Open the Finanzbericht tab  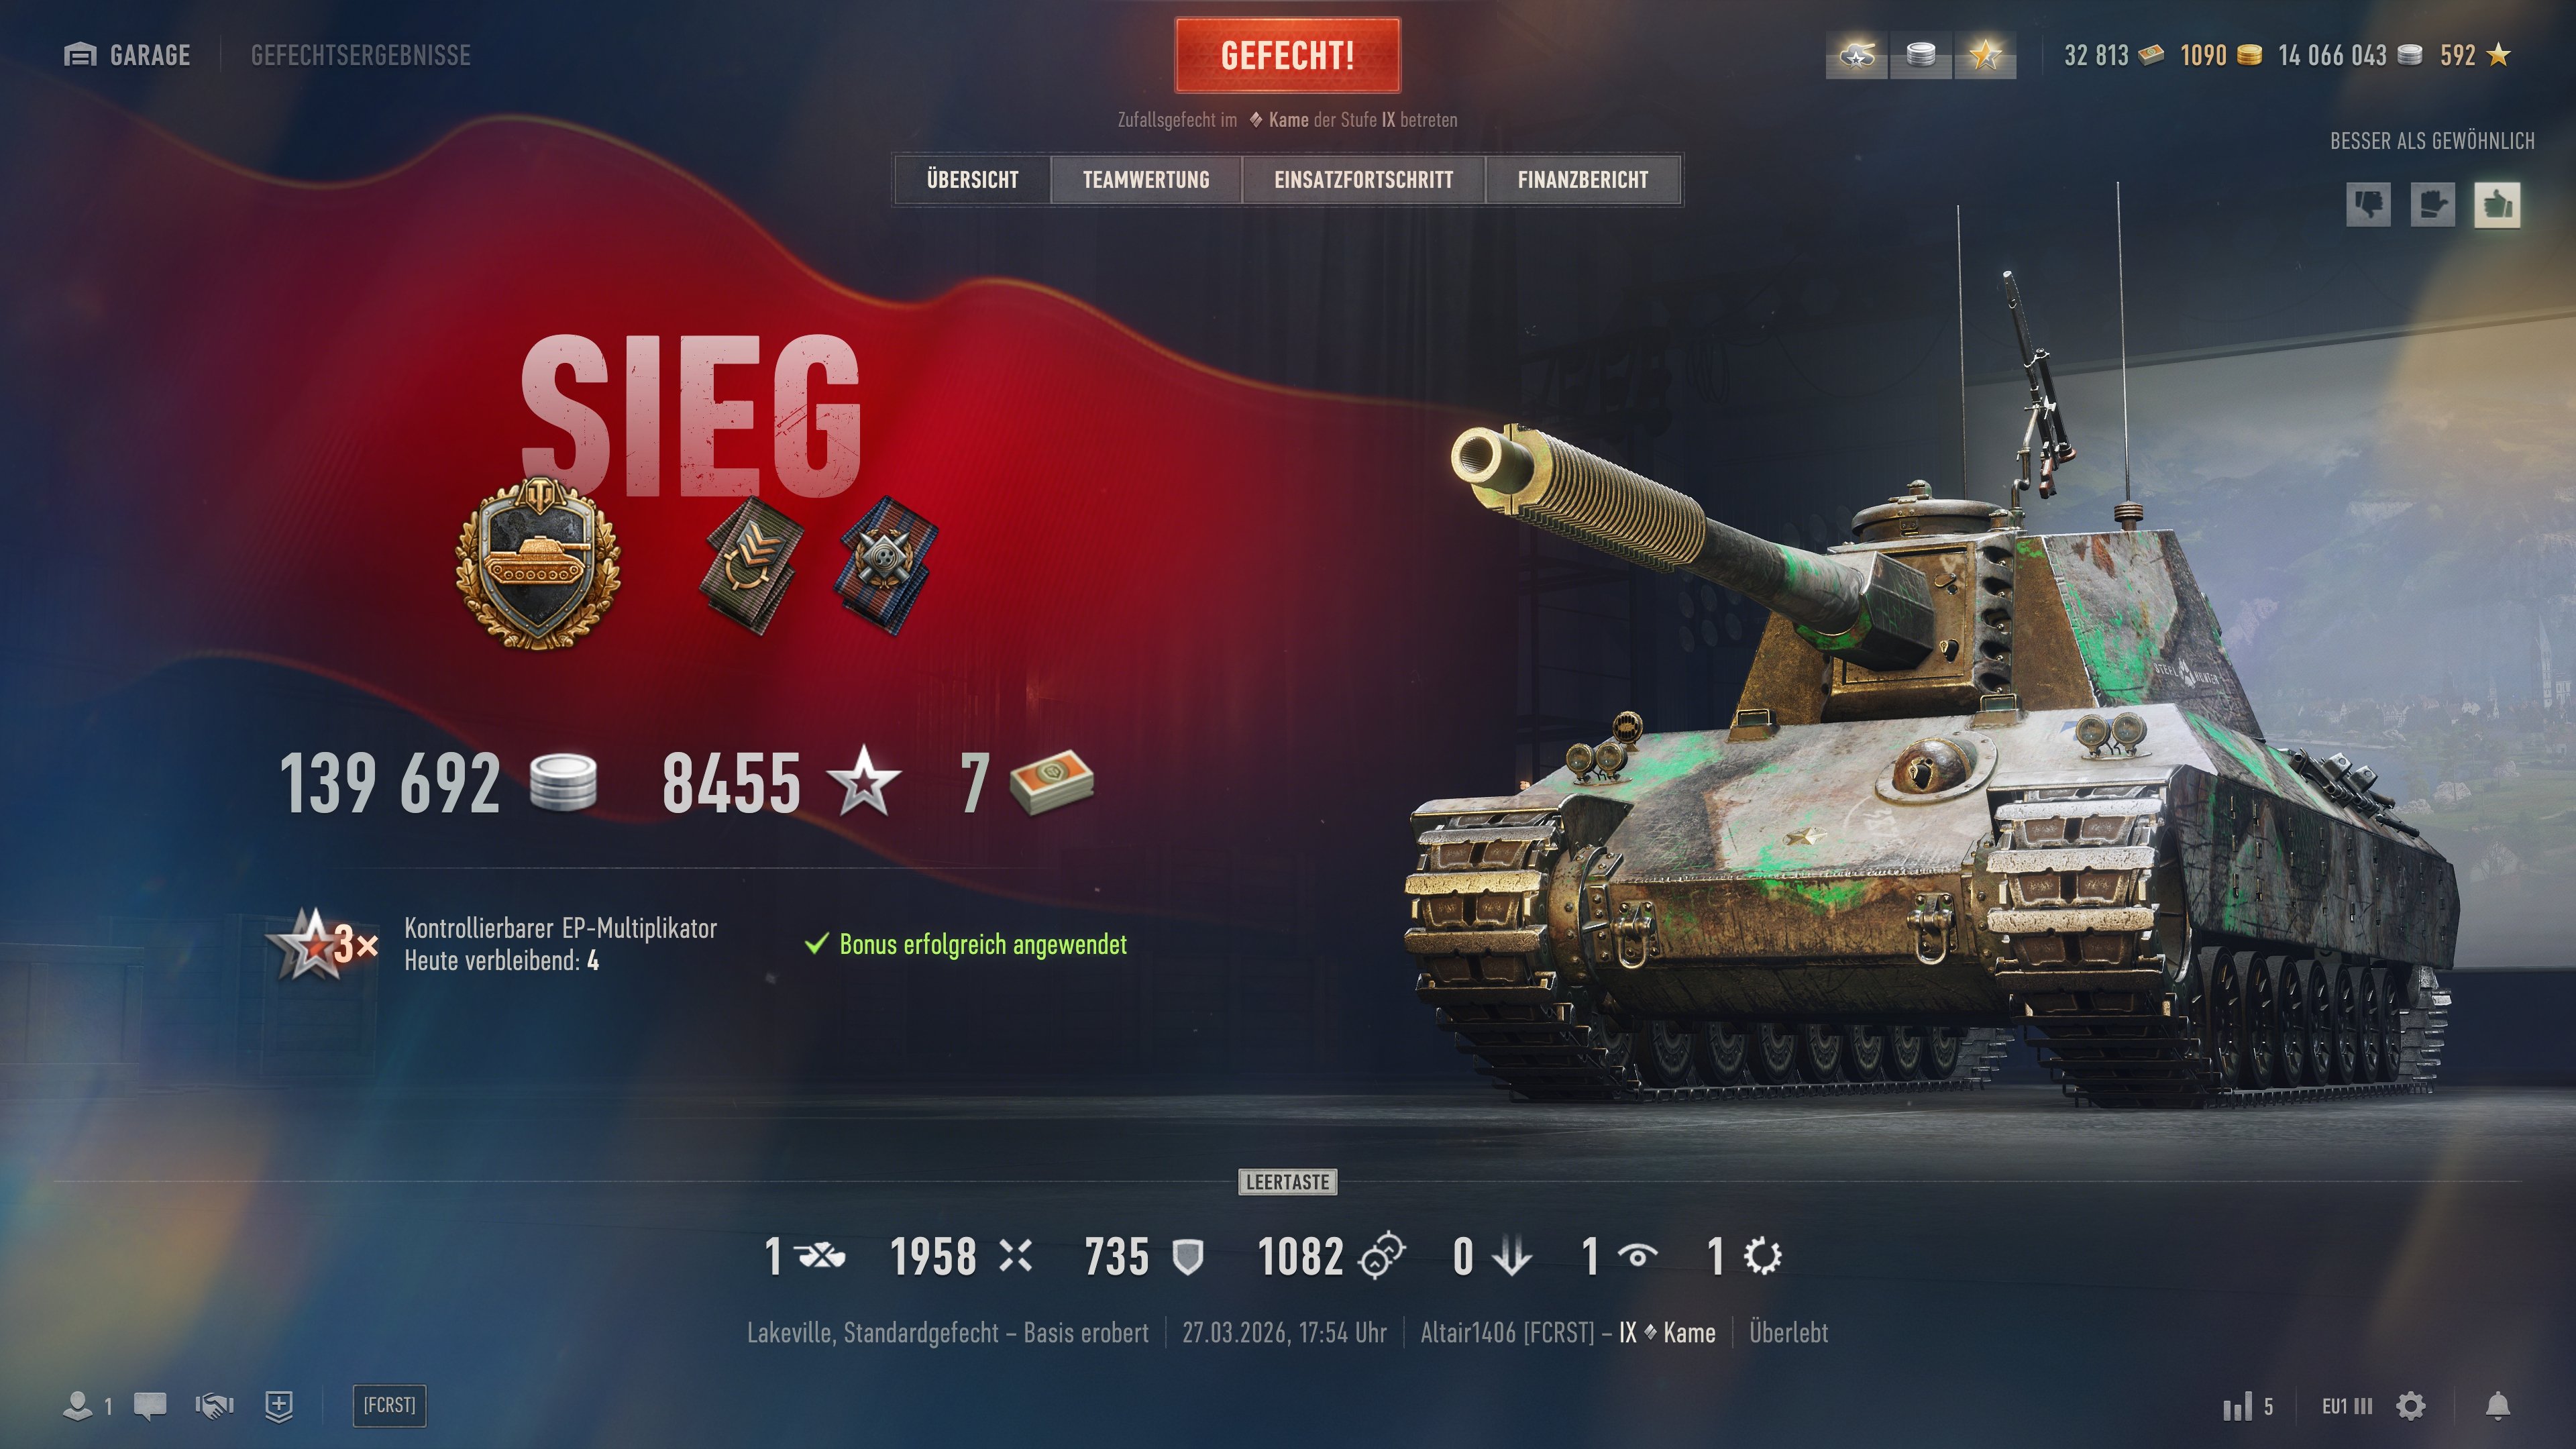(x=1583, y=180)
